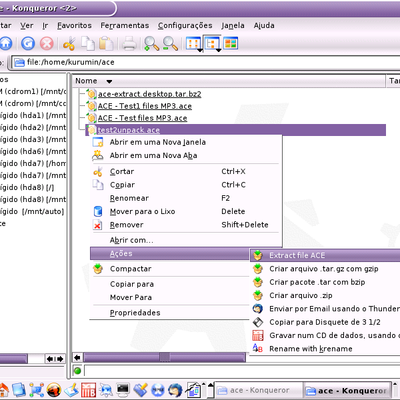Click Extract file ACE action

[325, 255]
